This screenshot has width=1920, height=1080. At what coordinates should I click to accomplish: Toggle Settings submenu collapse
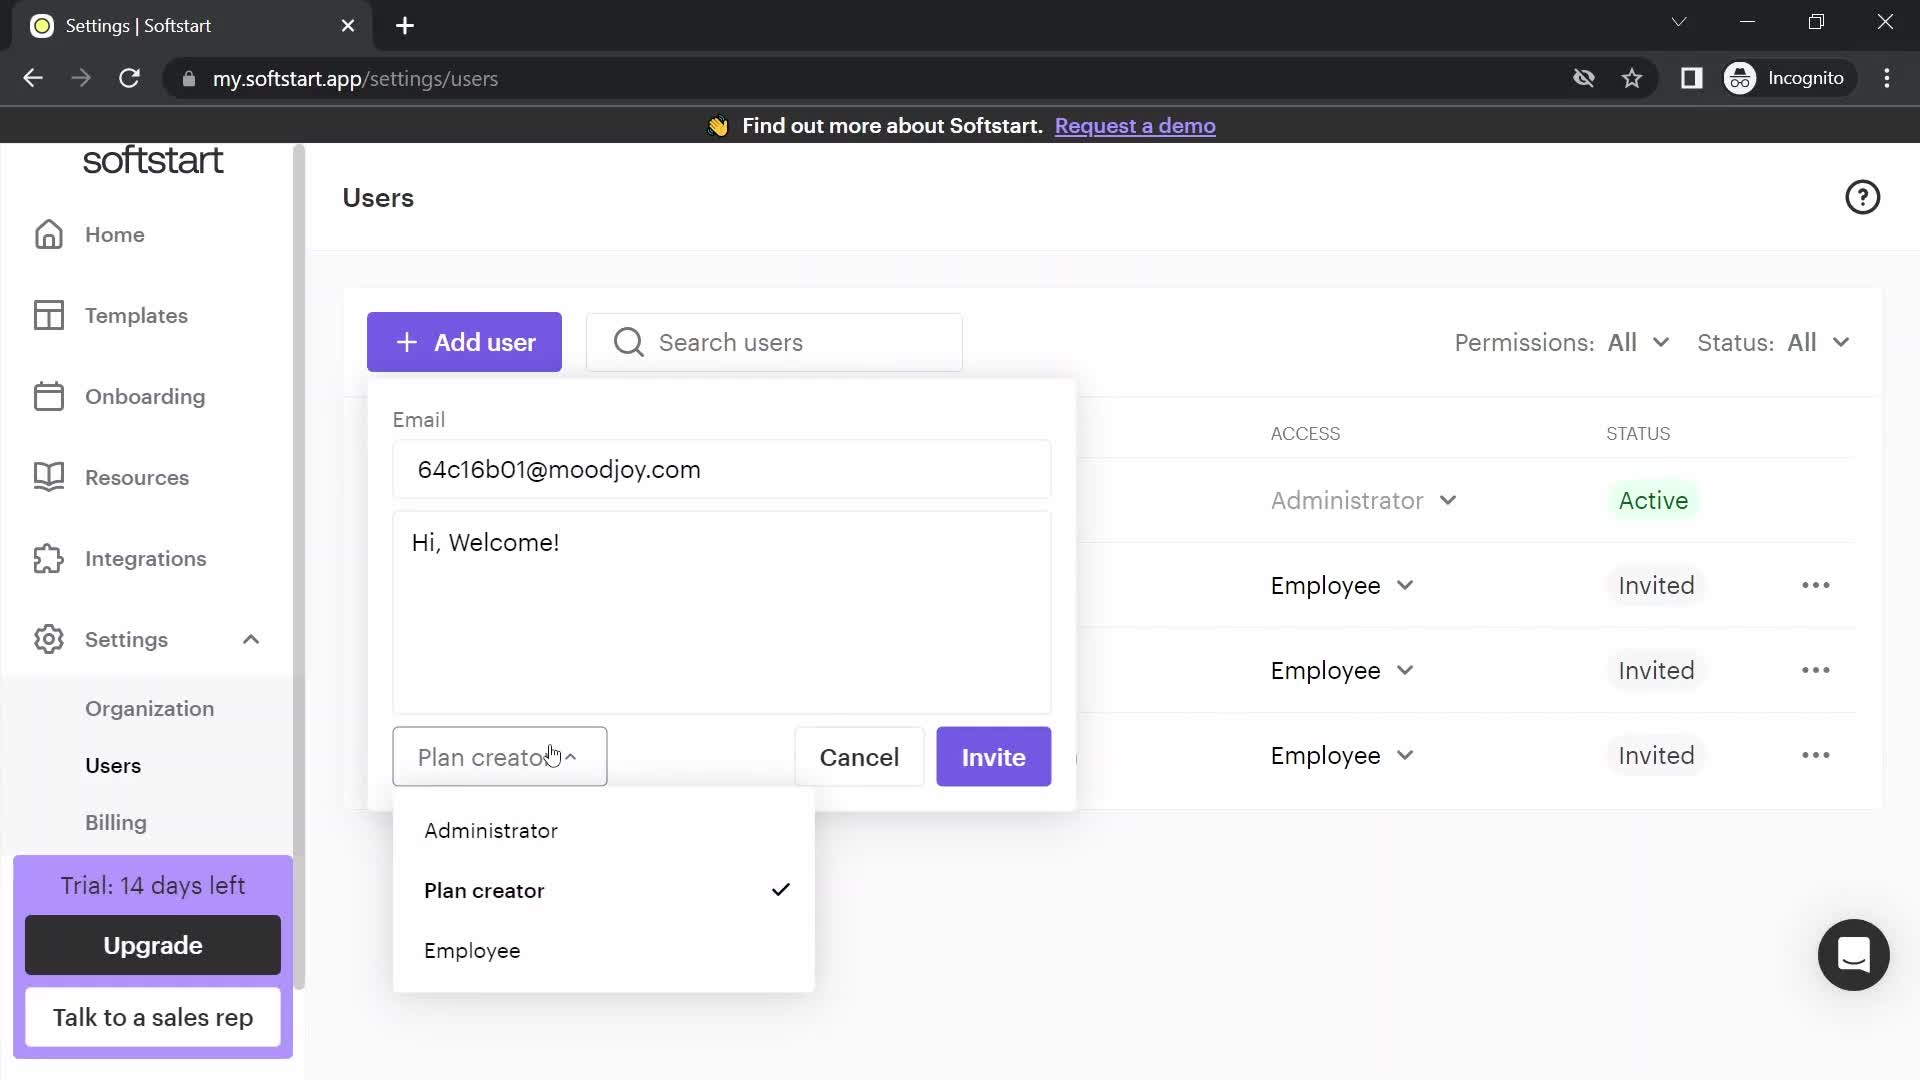tap(252, 641)
